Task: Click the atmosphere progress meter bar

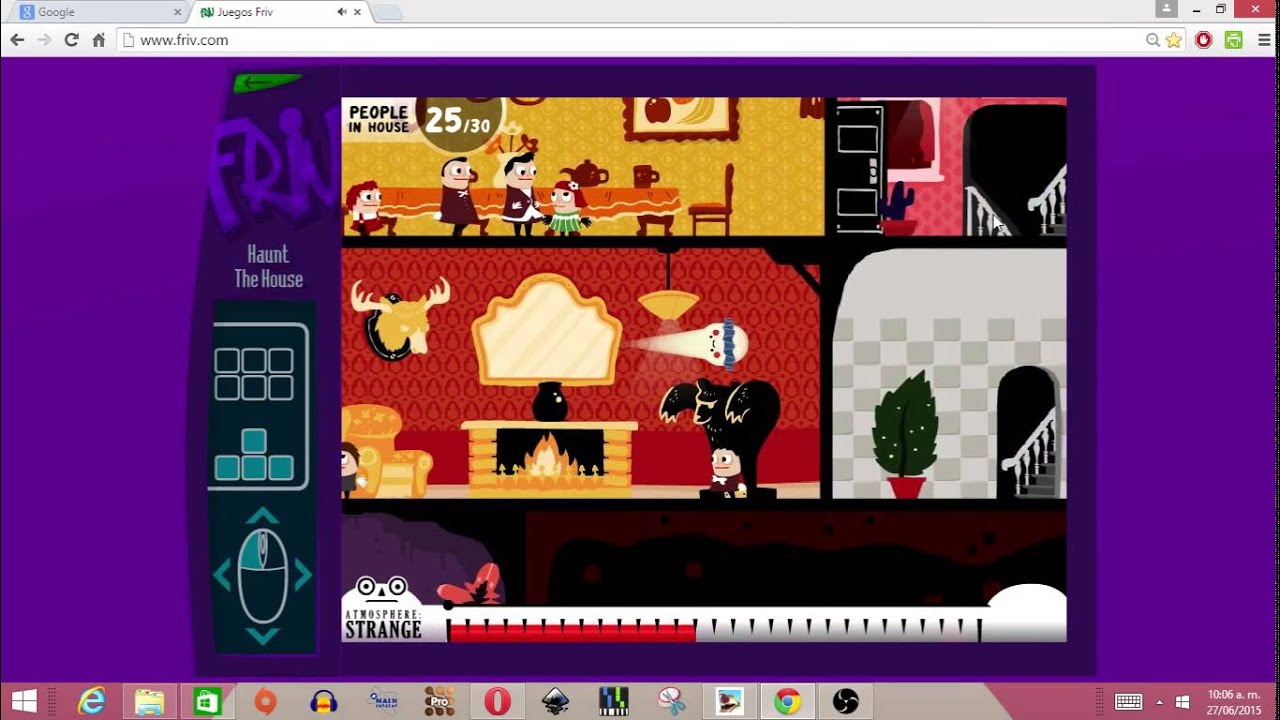Action: [715, 630]
